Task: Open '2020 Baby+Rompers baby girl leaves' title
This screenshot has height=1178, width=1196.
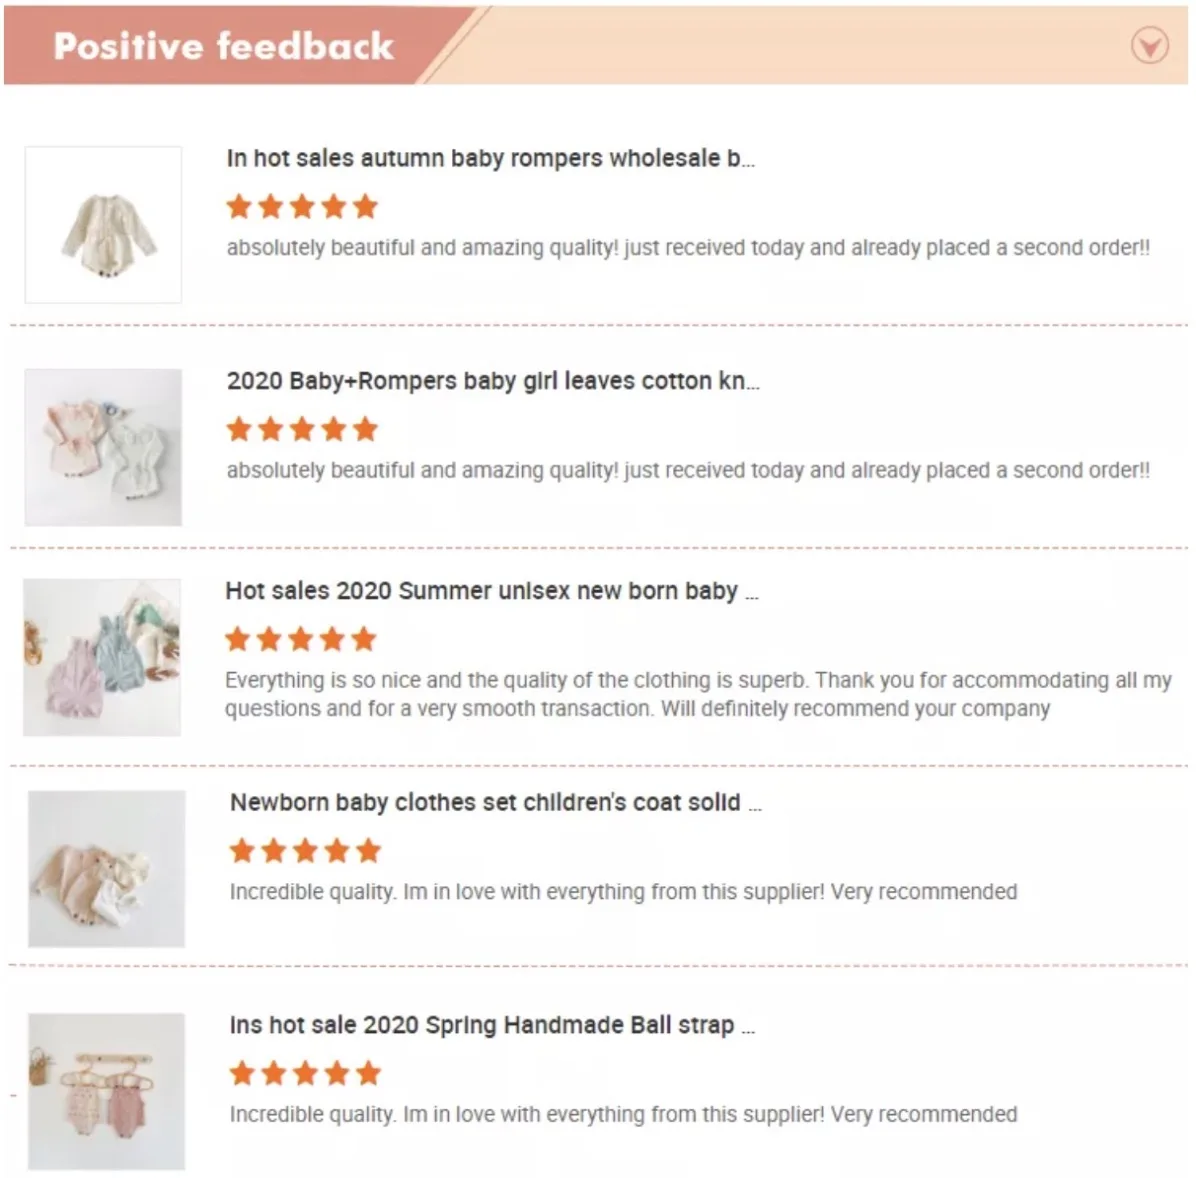Action: (x=493, y=381)
